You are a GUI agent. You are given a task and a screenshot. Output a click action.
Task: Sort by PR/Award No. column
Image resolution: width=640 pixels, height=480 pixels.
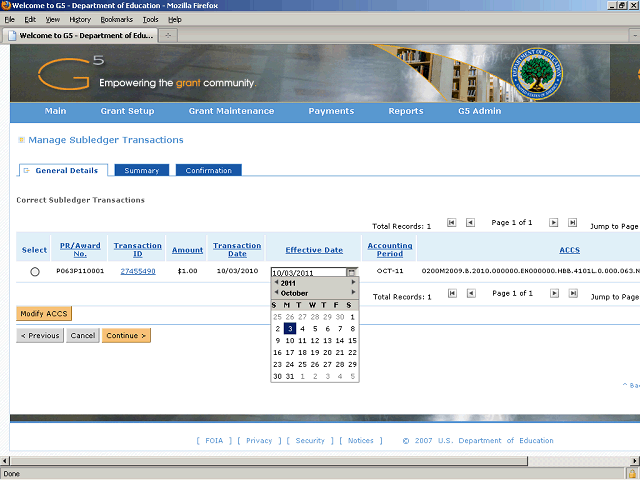[x=80, y=250]
